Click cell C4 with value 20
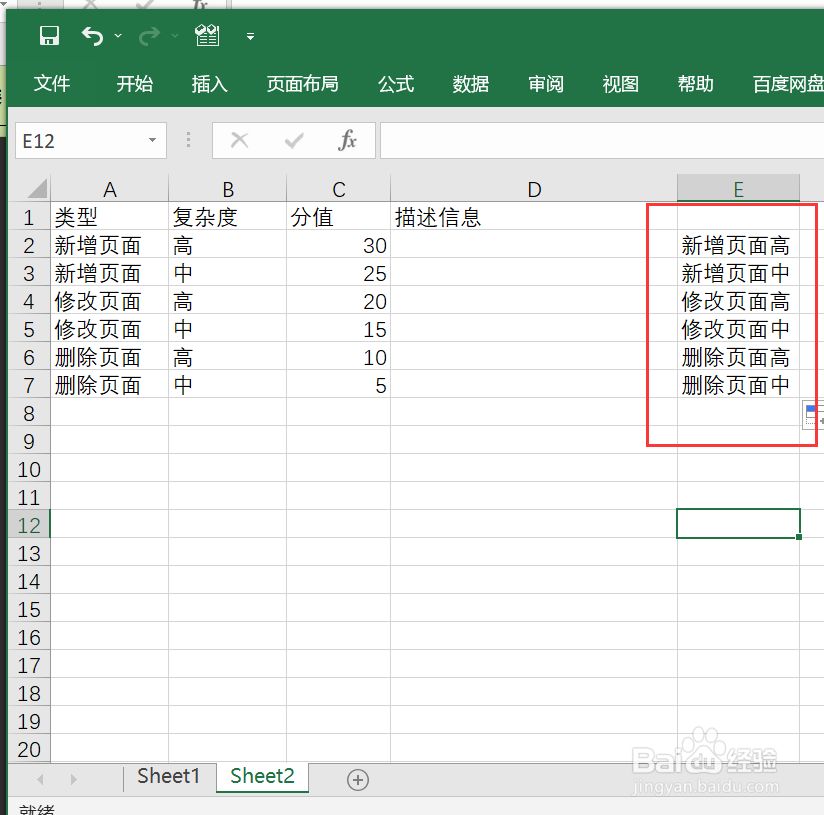This screenshot has height=815, width=824. pos(338,301)
